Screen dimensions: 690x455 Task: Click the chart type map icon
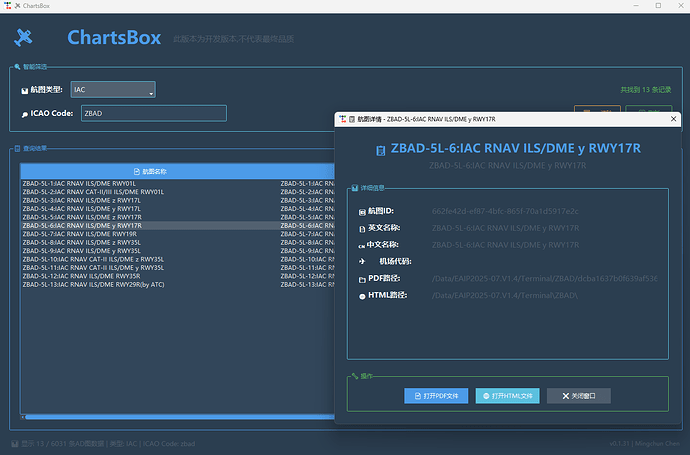click(24, 91)
